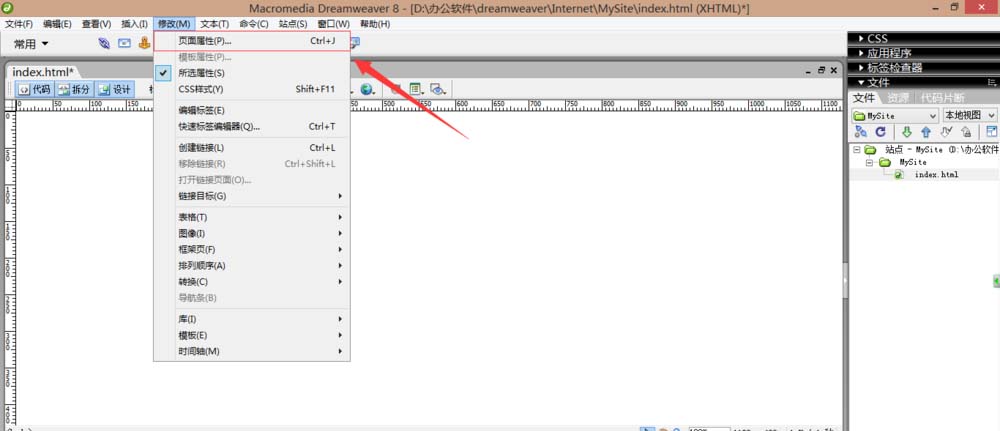Expand the 模板(E) submenu
Viewport: 1000px width, 431px height.
coord(252,335)
